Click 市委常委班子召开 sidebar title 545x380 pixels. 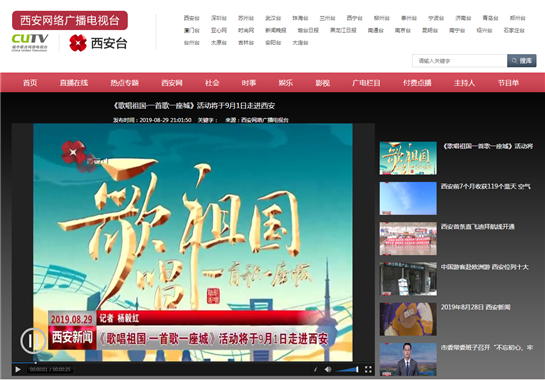tap(487, 347)
